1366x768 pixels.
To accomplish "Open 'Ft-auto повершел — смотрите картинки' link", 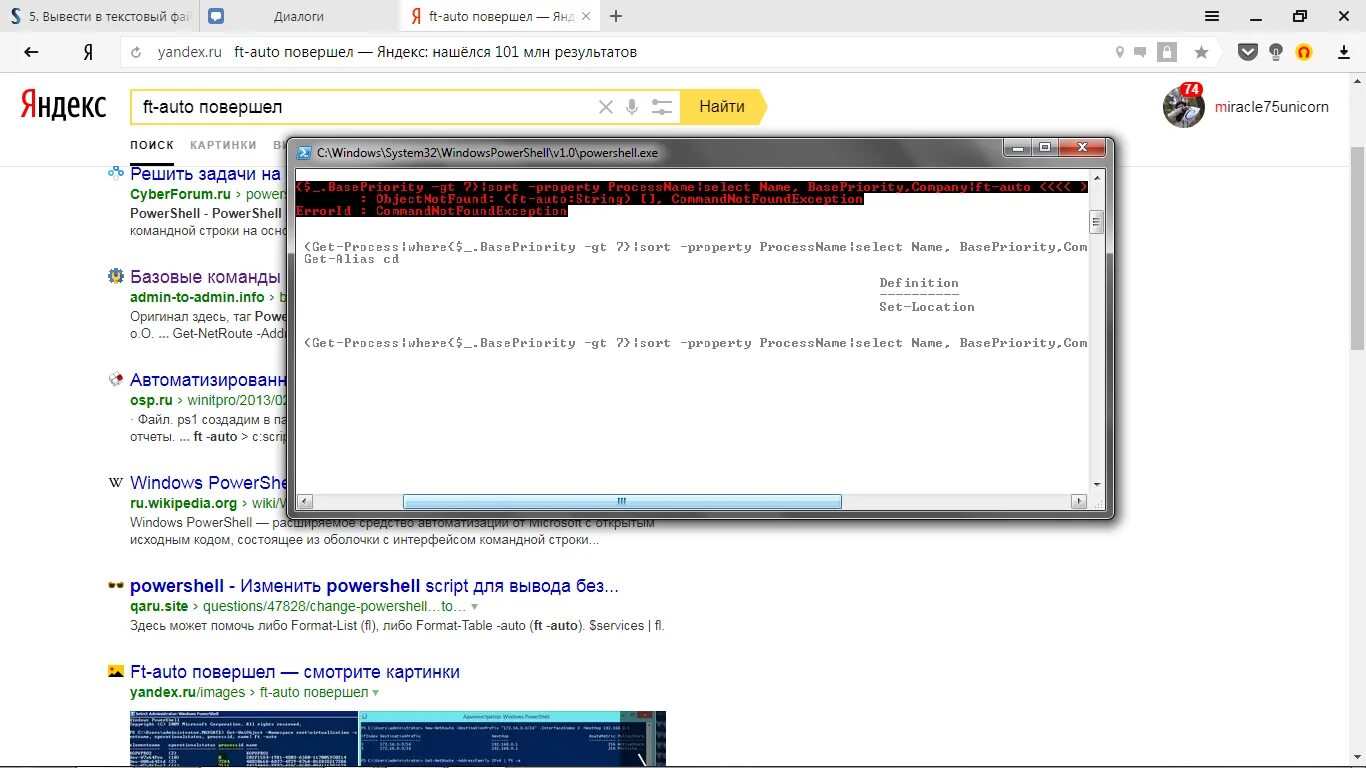I will coord(295,672).
